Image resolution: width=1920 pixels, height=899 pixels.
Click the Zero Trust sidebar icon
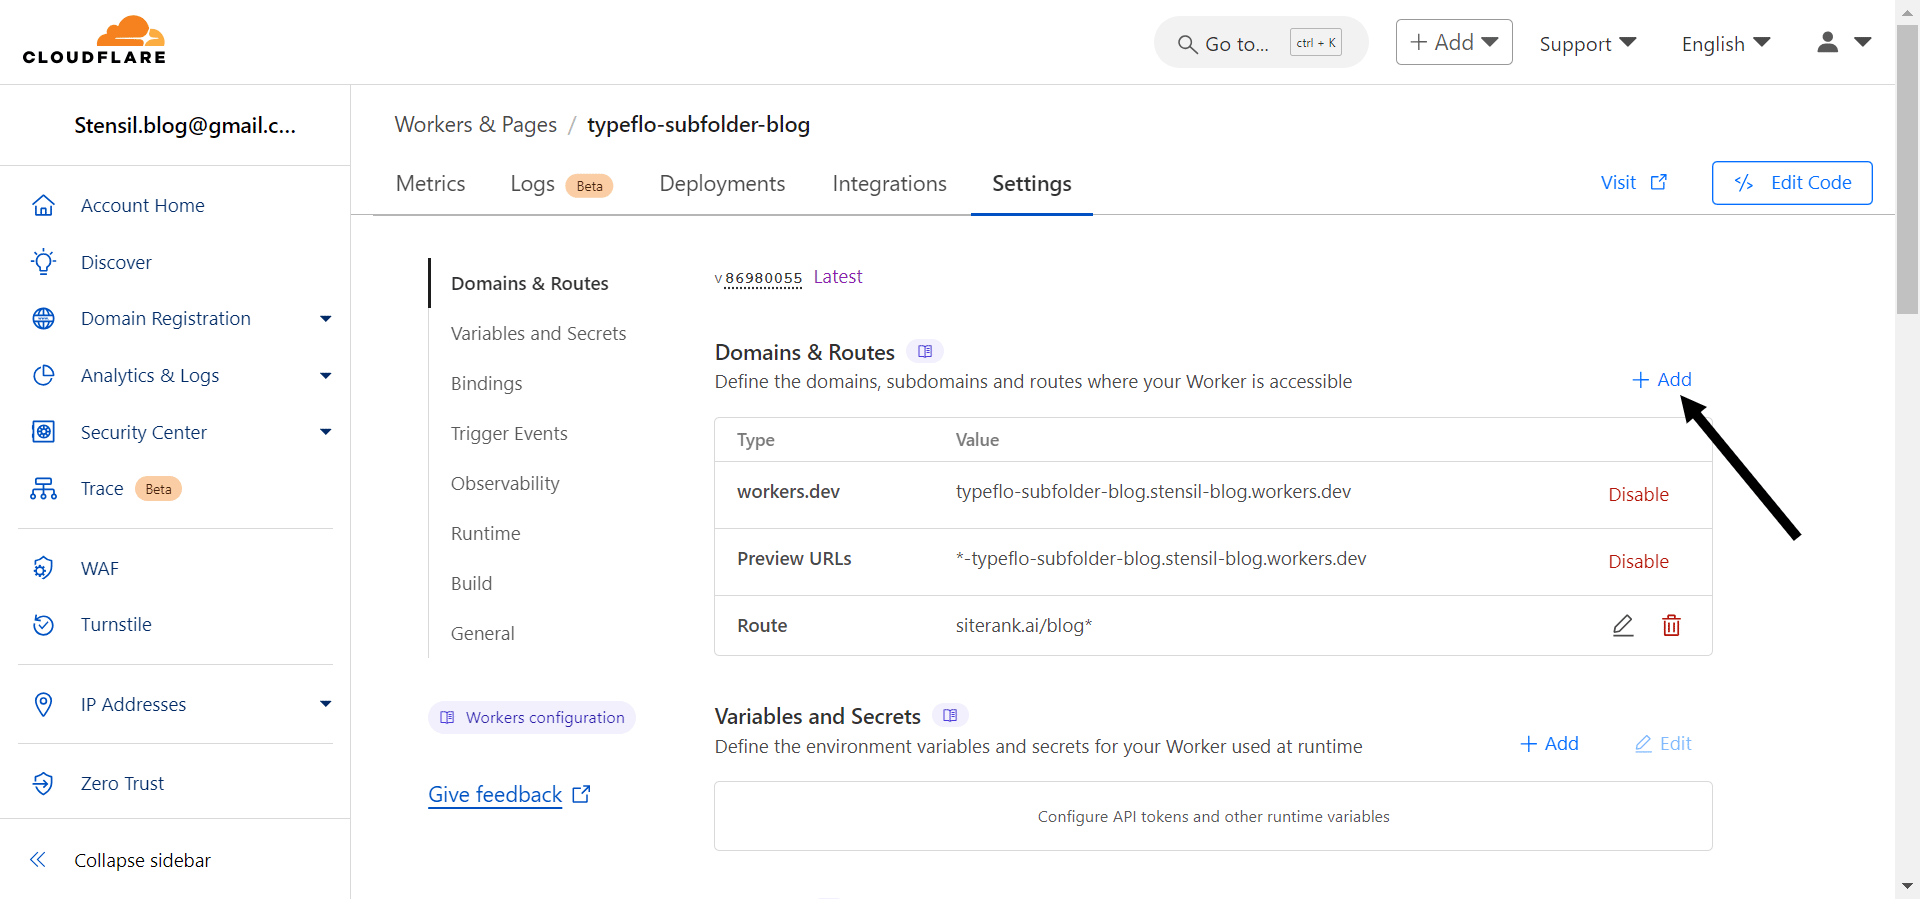[x=43, y=784]
